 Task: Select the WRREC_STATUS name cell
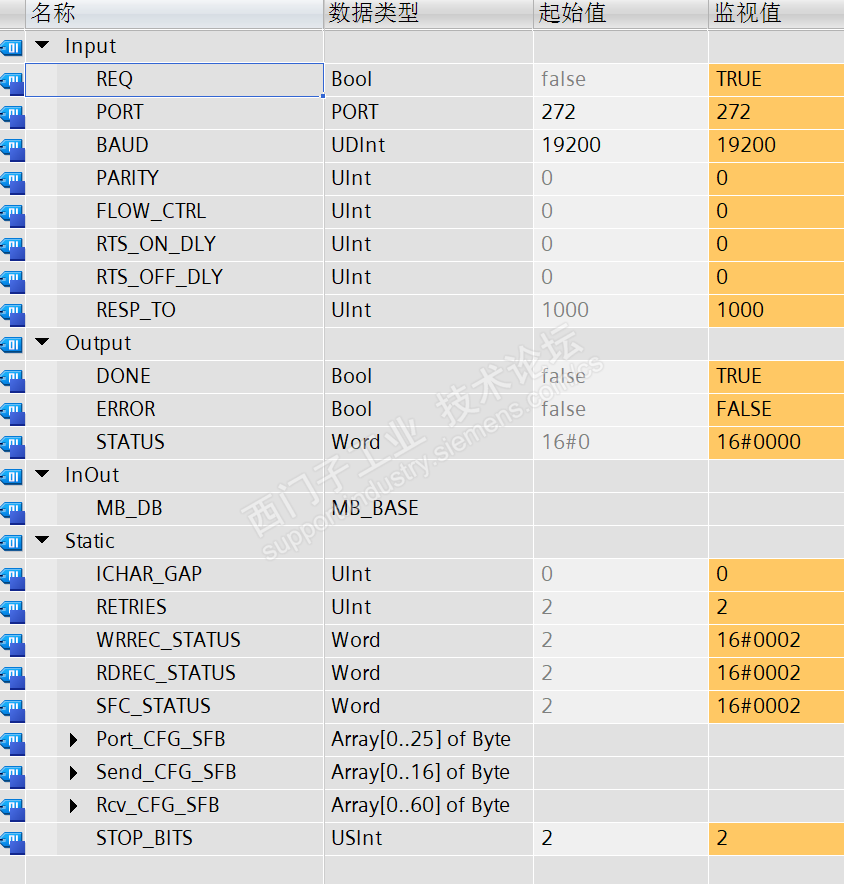(x=174, y=640)
